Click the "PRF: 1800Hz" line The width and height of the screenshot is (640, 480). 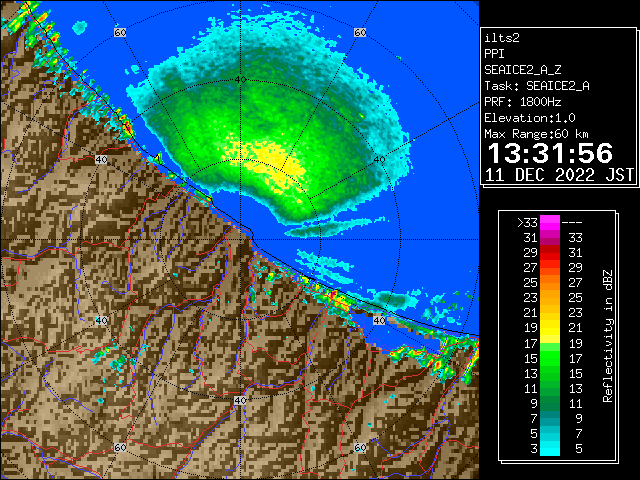pyautogui.click(x=523, y=102)
